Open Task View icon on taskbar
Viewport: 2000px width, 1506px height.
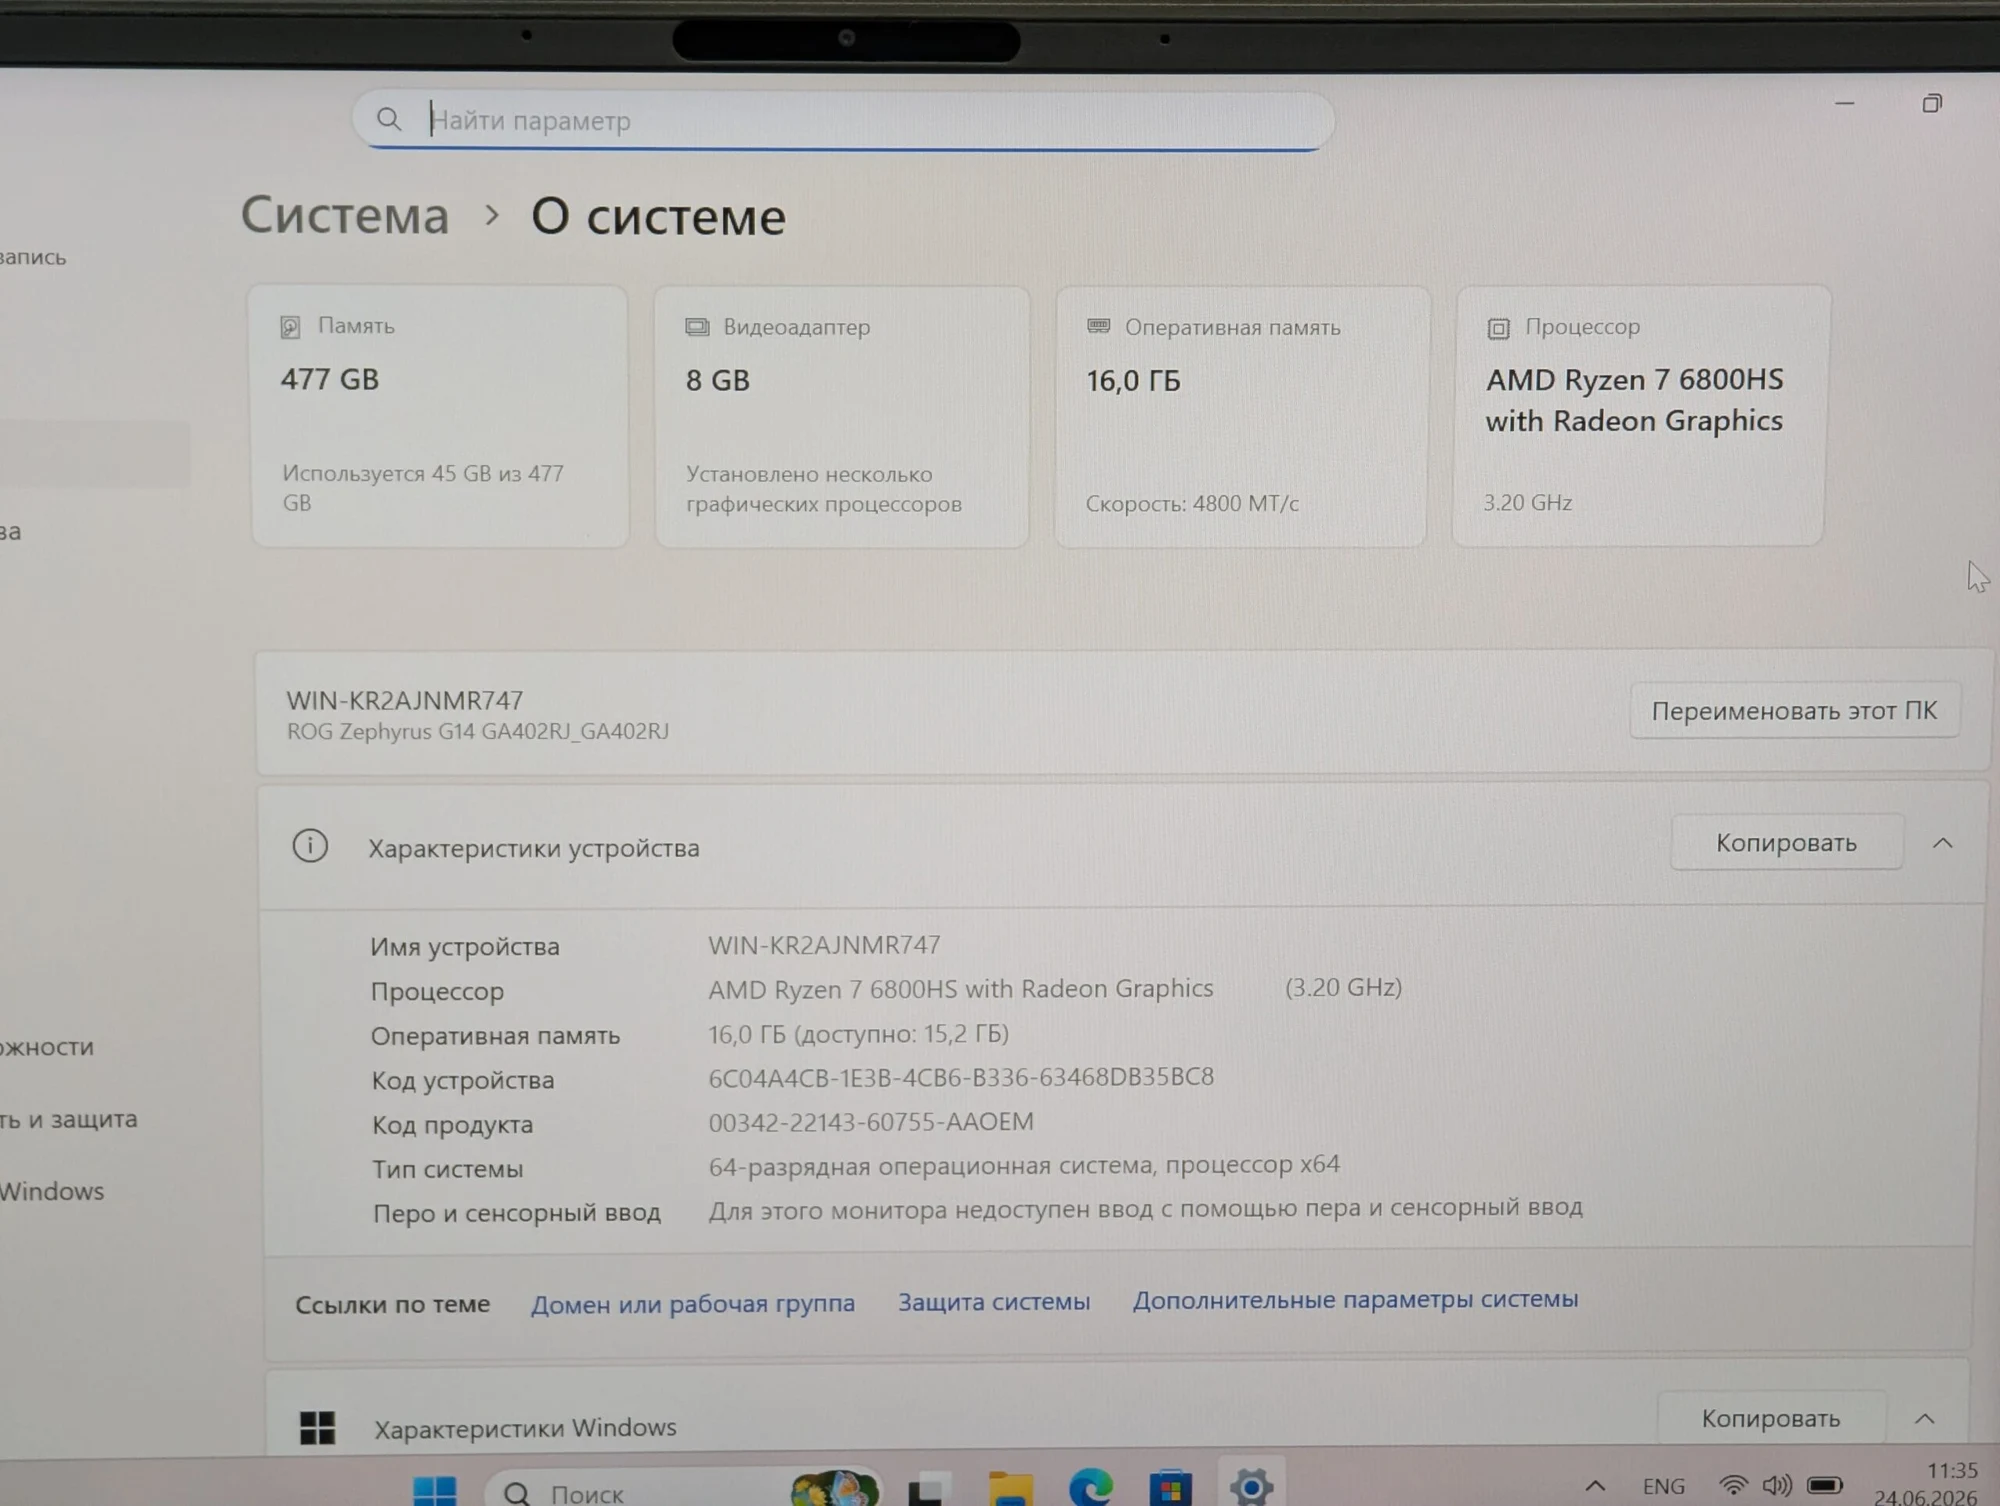point(929,1489)
